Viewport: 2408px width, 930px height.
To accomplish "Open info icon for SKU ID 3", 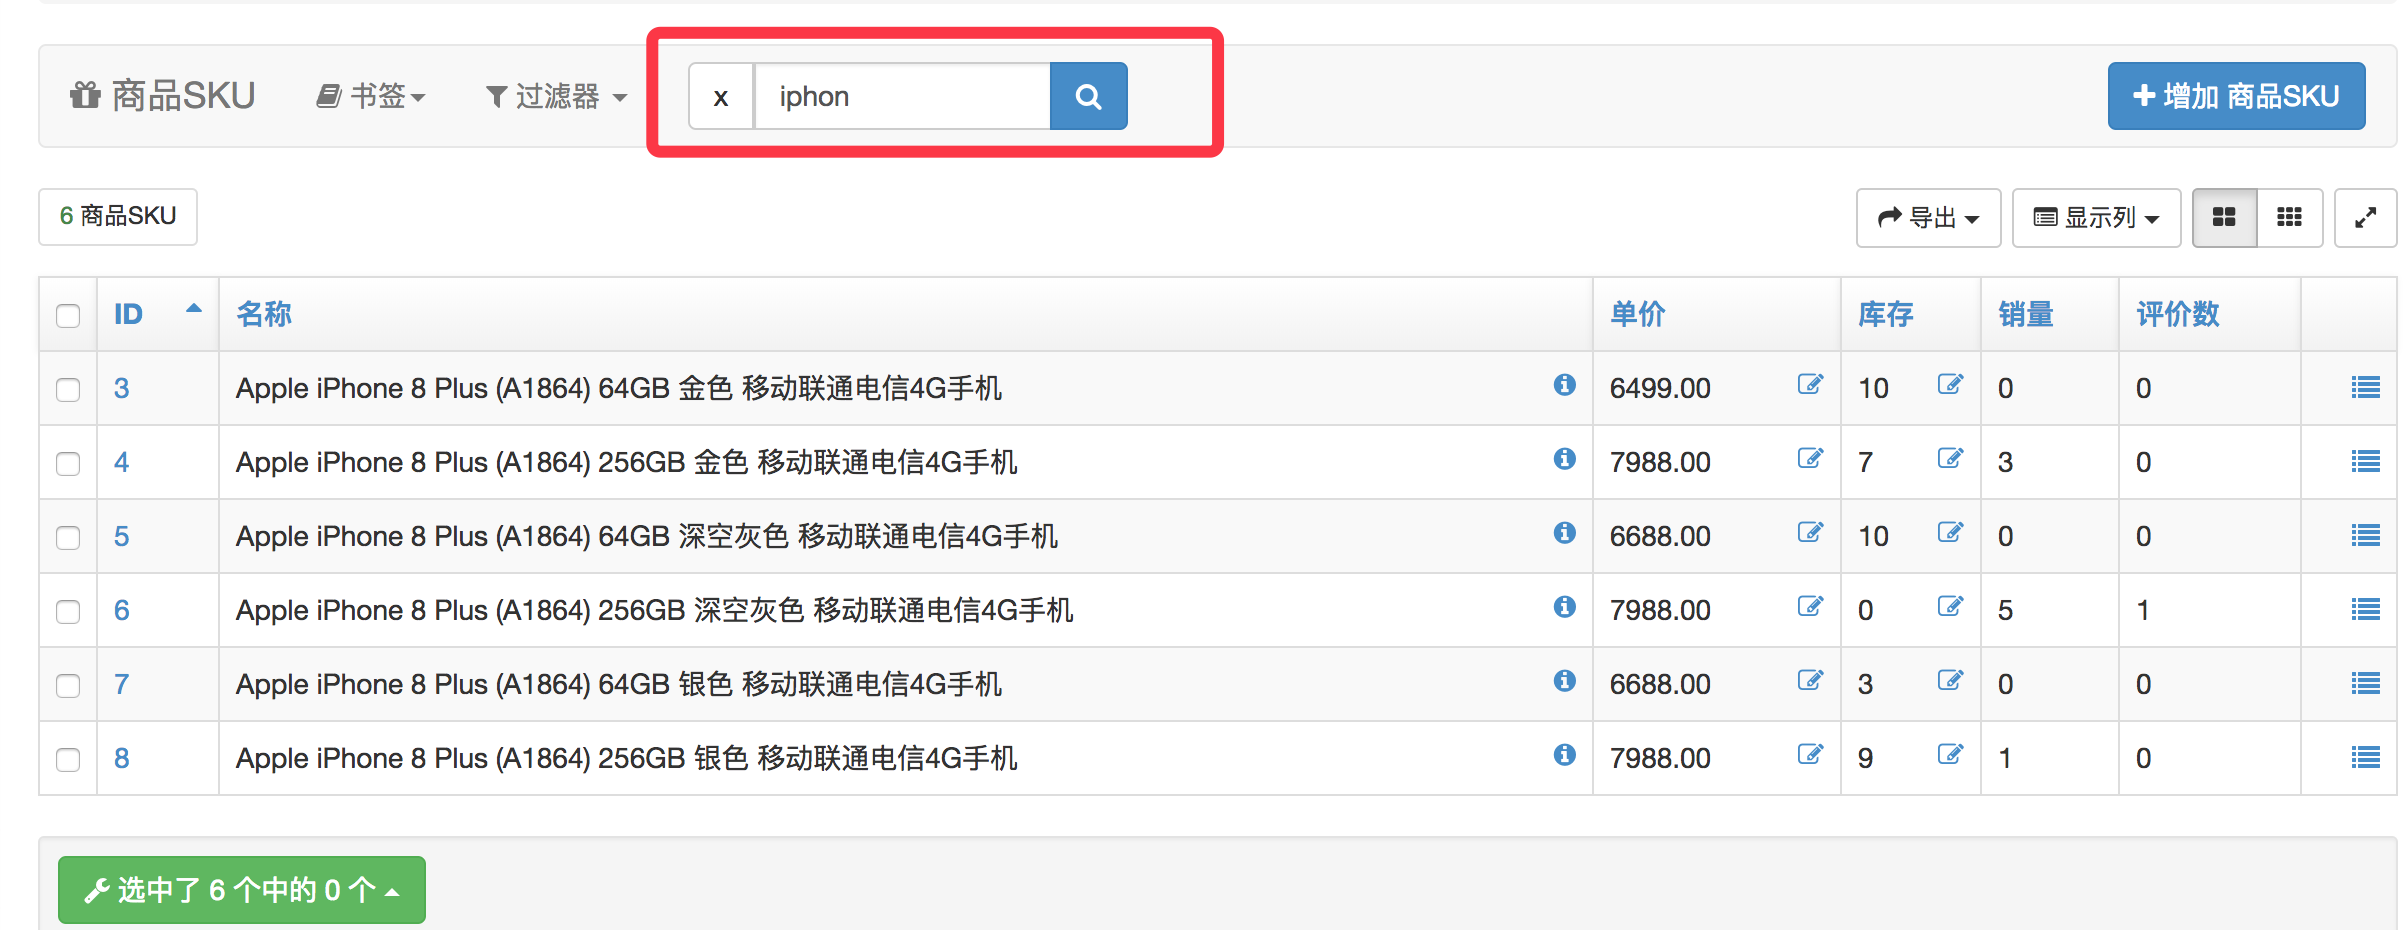I will (x=1565, y=385).
